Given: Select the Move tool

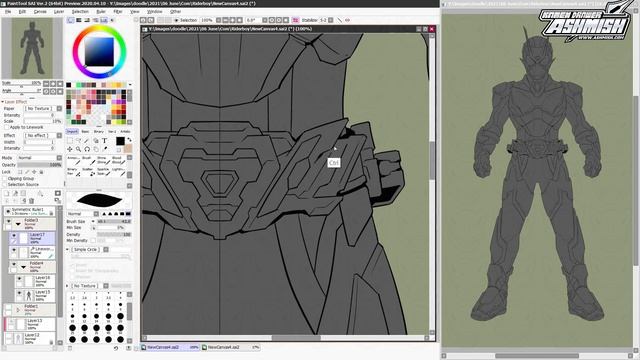Looking at the screenshot, I should (x=70, y=149).
